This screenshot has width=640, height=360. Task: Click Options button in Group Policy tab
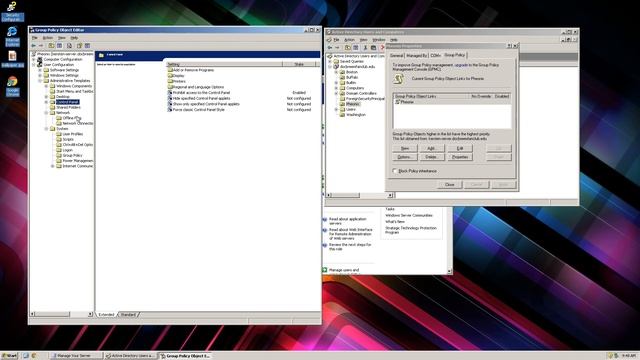point(405,157)
